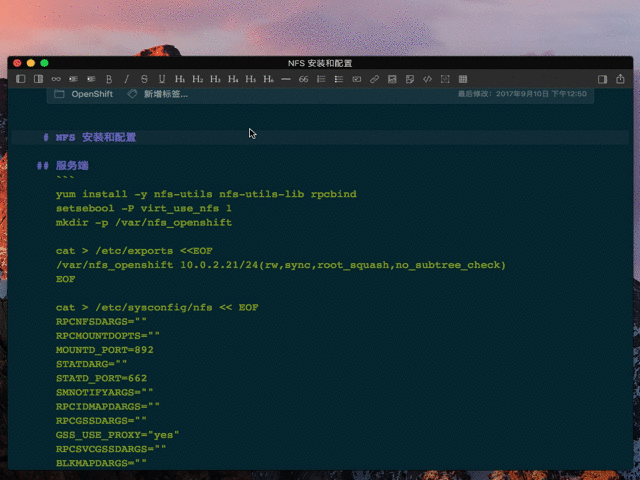Click the 'BLKMAPDARGS=""' line

coord(101,463)
